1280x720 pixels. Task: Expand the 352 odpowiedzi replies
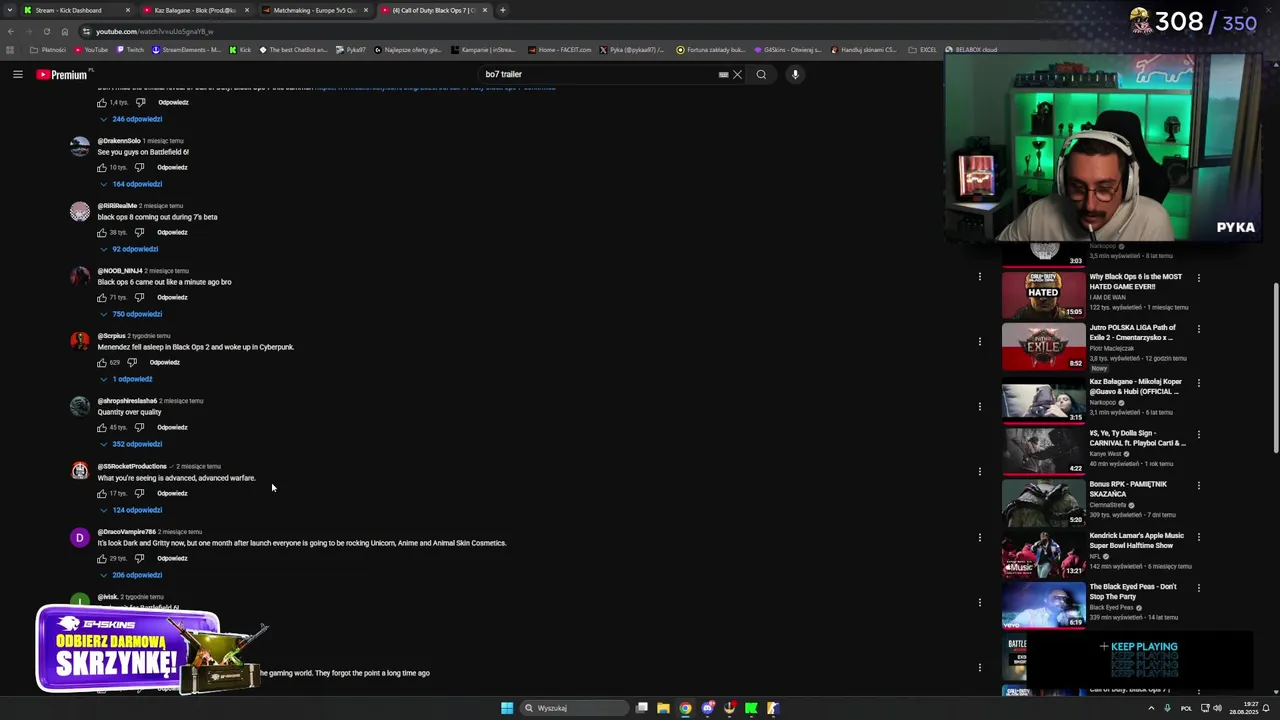coord(131,444)
